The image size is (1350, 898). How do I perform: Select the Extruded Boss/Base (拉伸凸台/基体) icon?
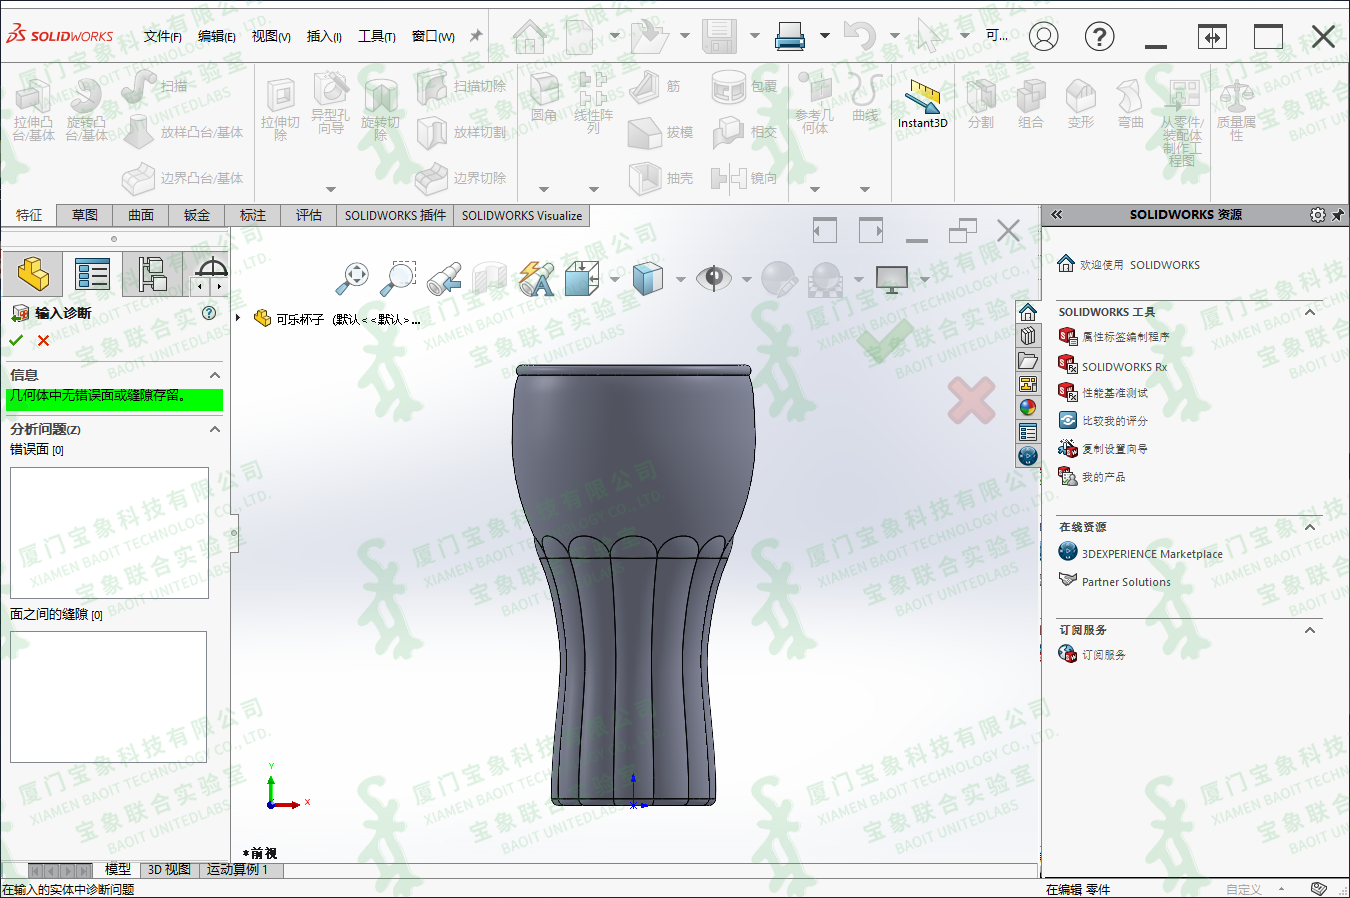click(x=33, y=97)
